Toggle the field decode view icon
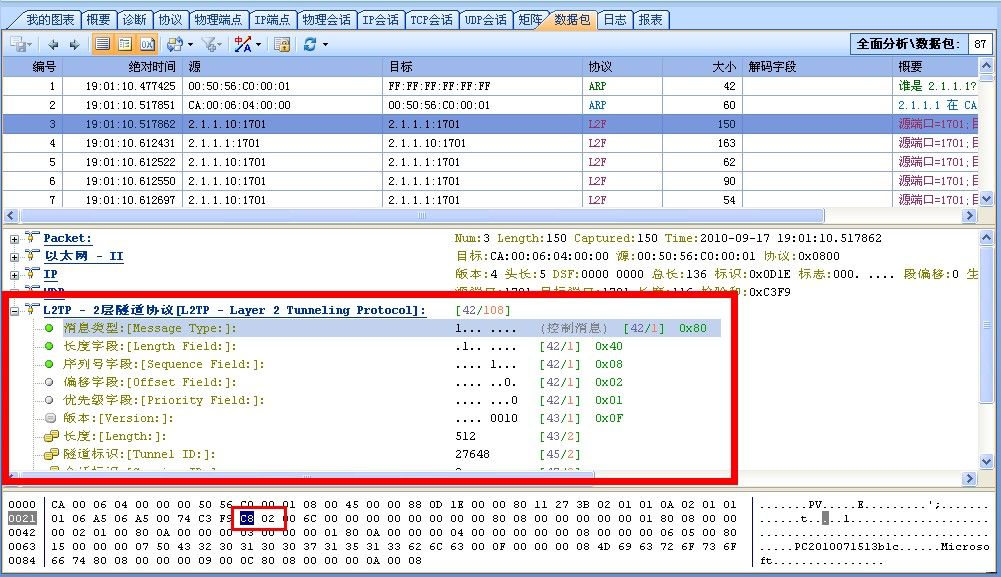Screen dimensions: 1001x577 tap(125, 45)
